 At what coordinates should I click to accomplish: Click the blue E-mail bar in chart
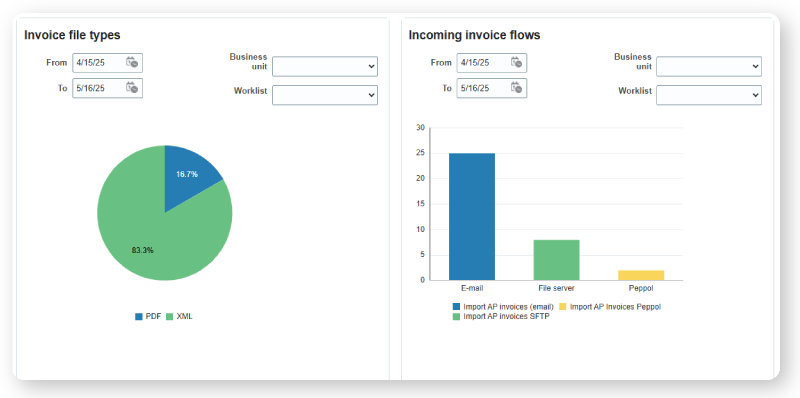click(472, 216)
